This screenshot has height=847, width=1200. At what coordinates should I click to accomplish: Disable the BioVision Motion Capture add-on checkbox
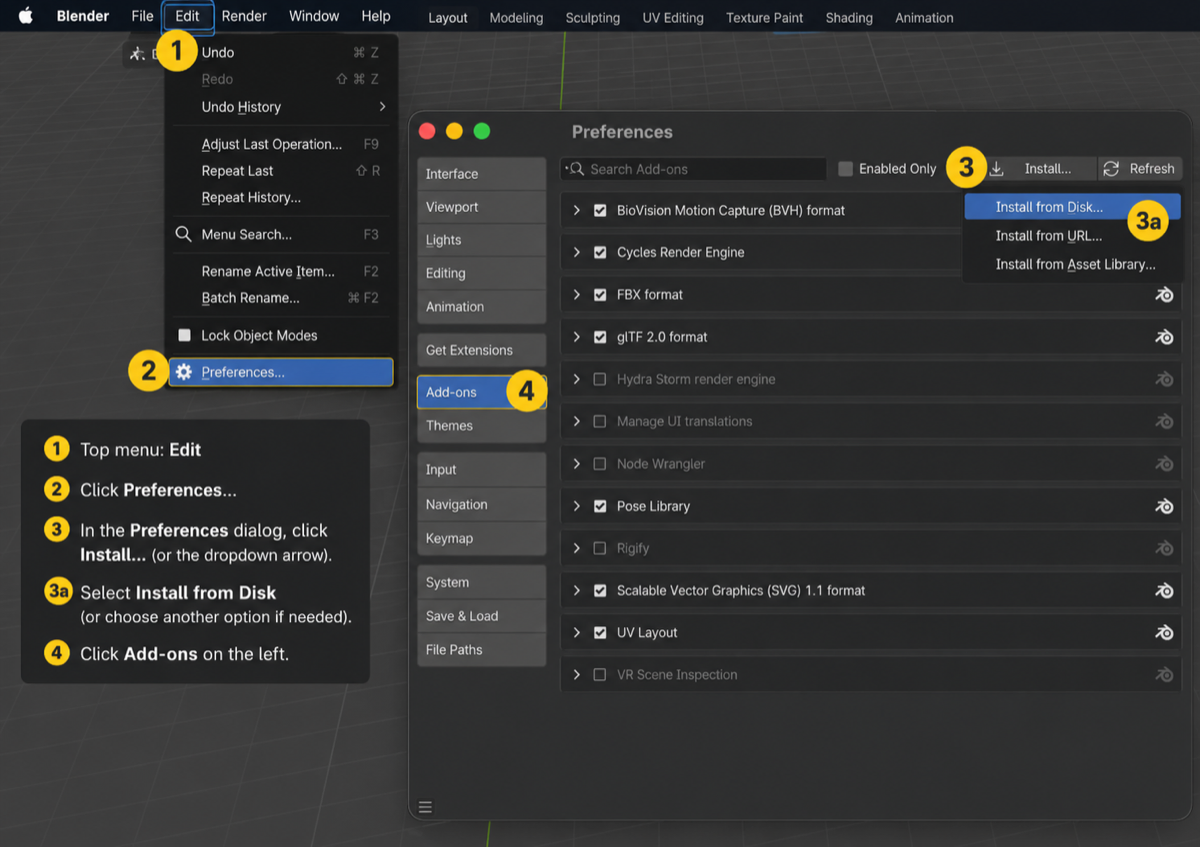point(600,210)
